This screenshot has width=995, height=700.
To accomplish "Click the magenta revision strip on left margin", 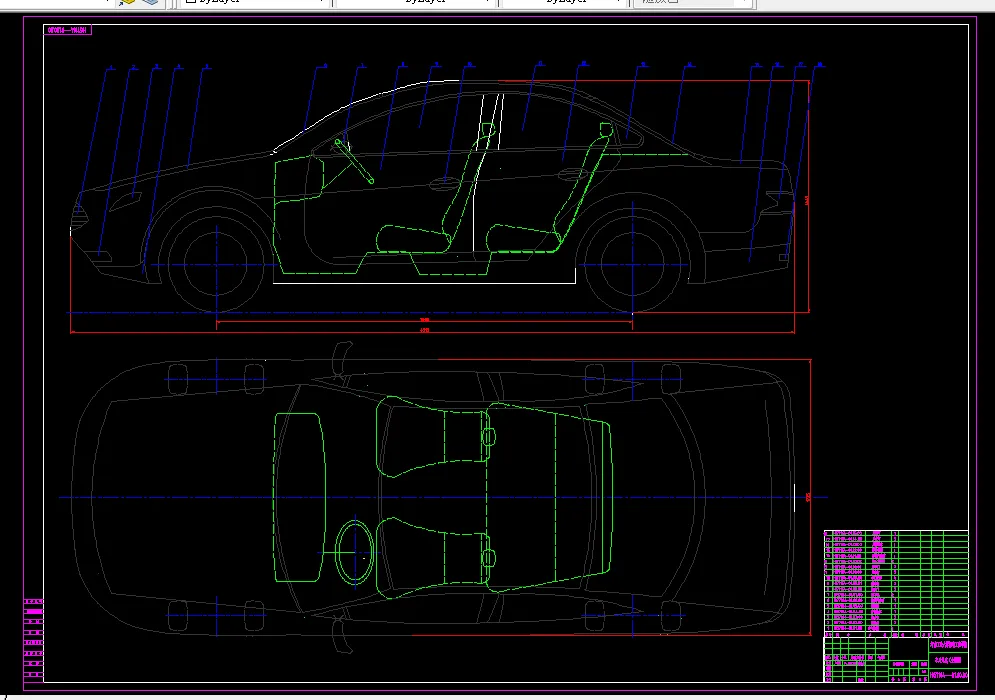I will pos(34,638).
